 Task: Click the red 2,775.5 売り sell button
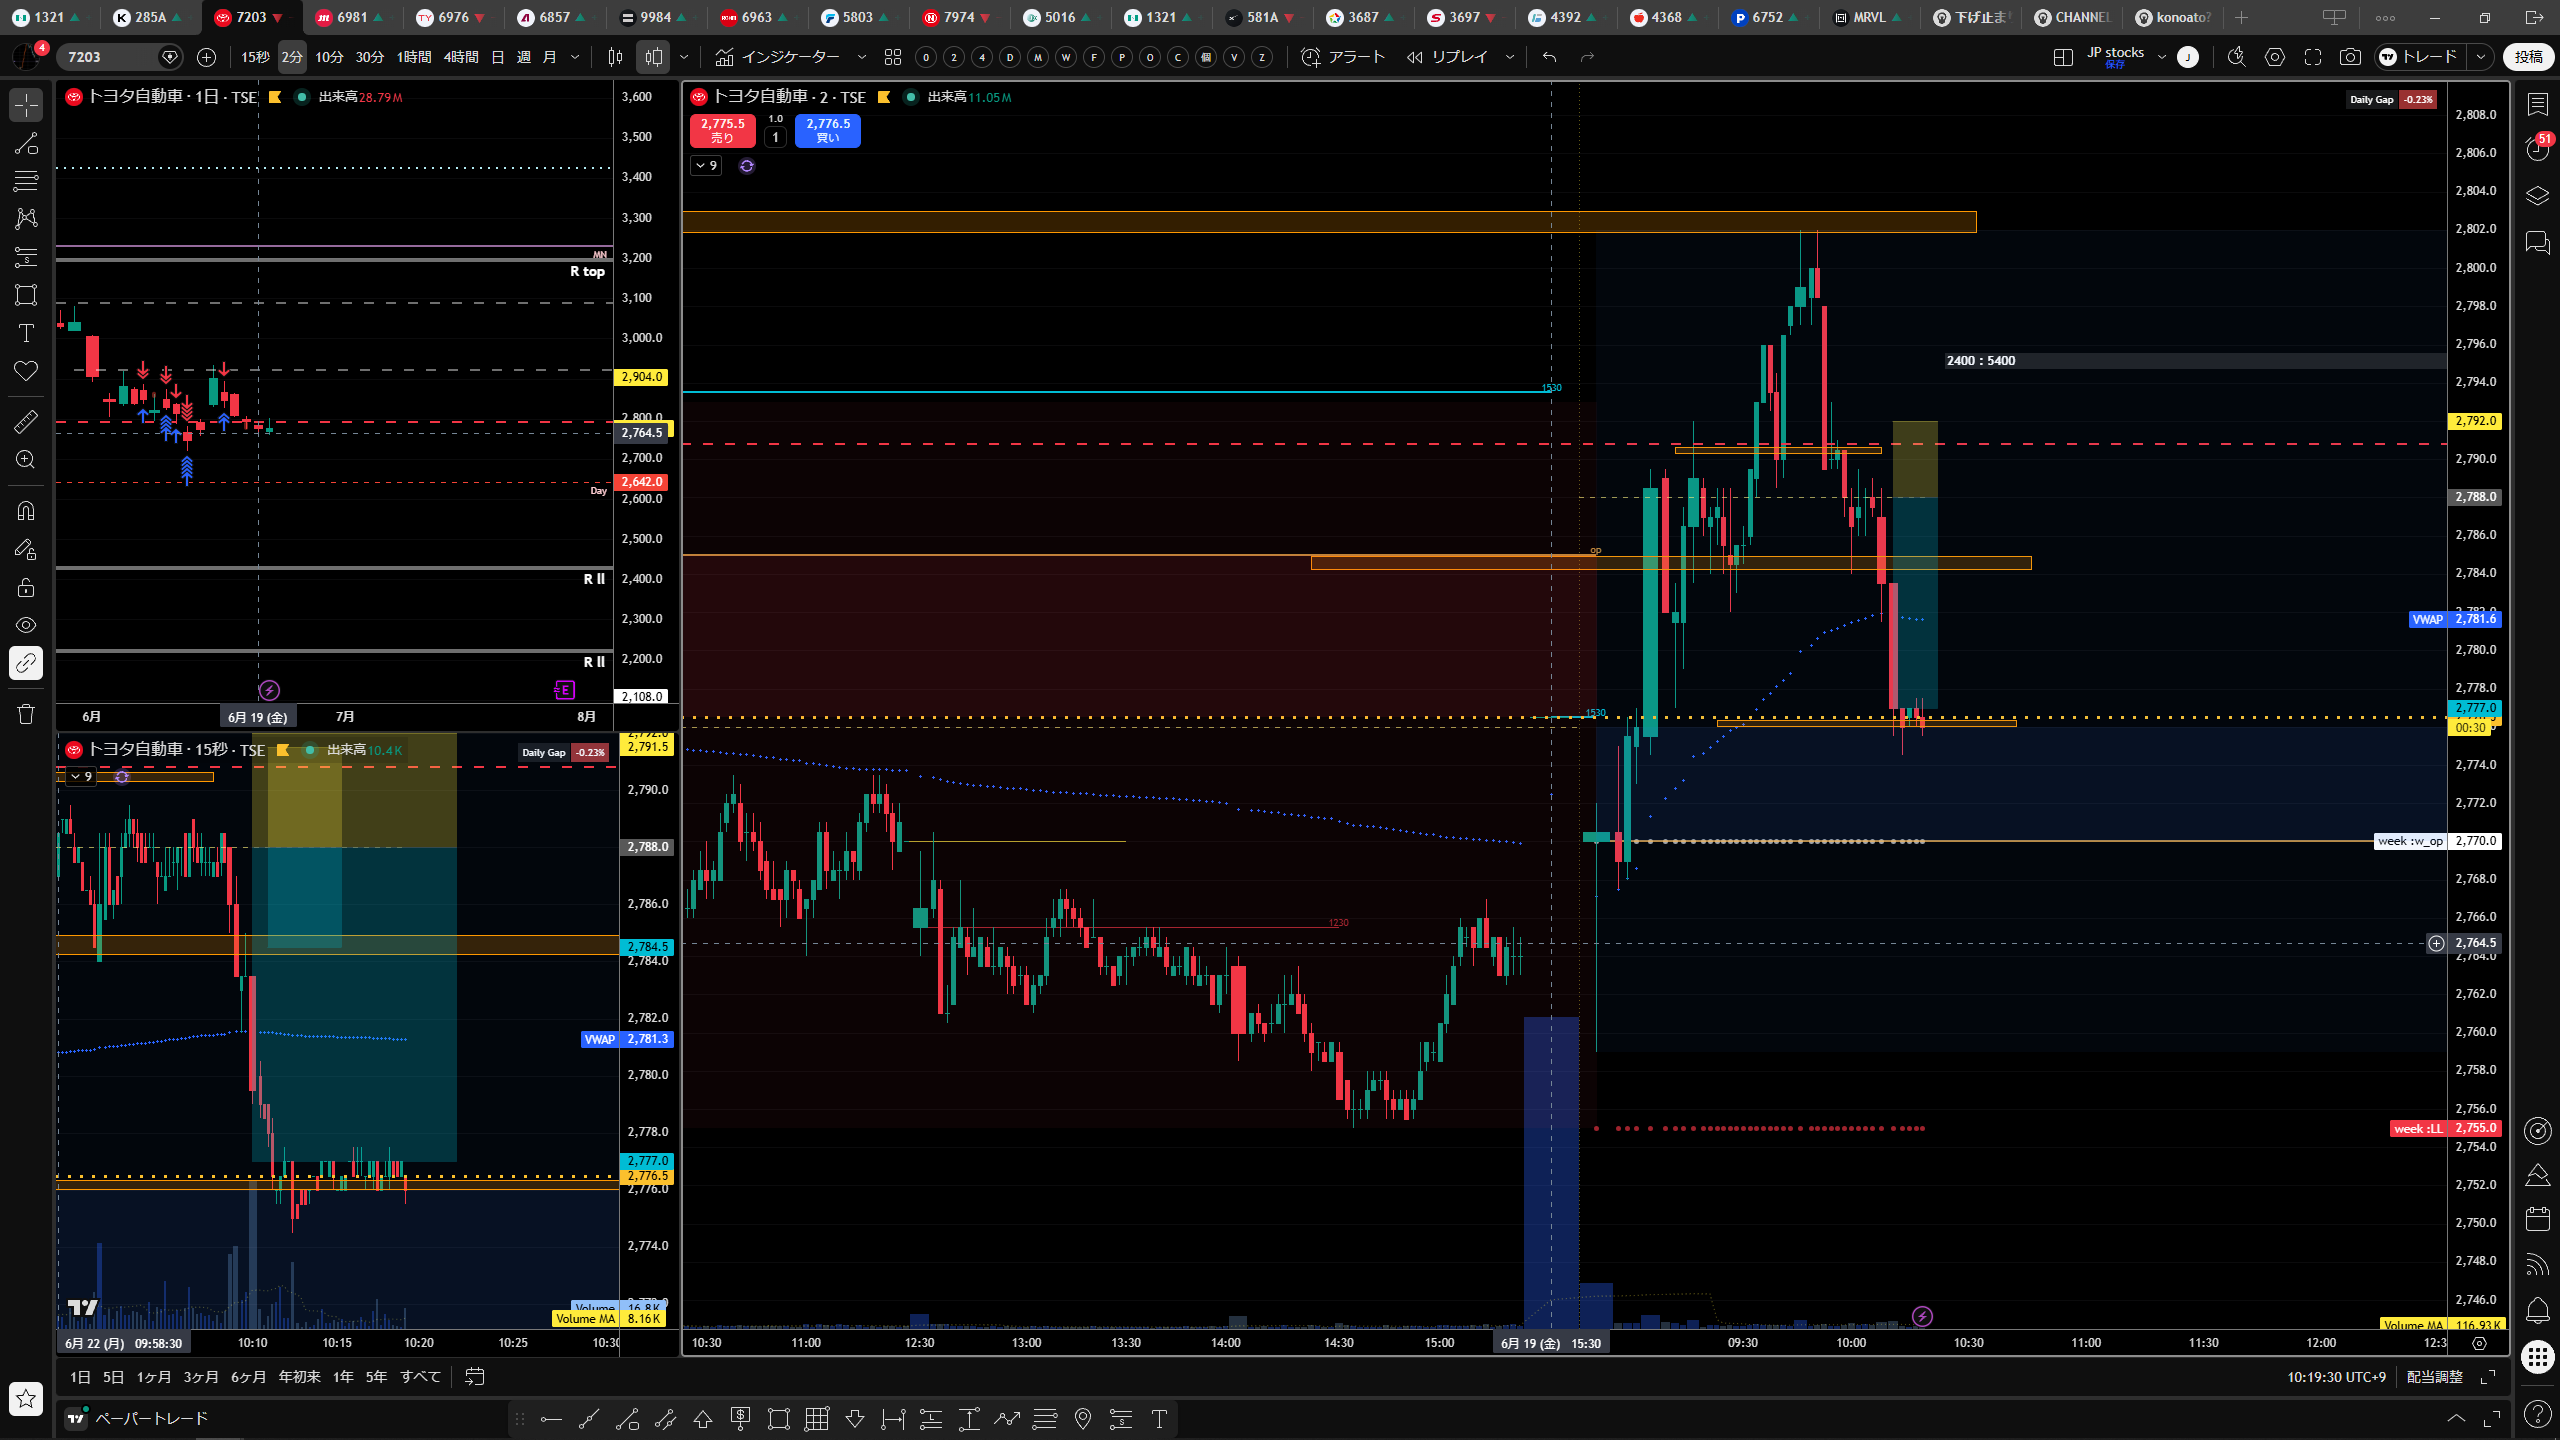point(722,130)
